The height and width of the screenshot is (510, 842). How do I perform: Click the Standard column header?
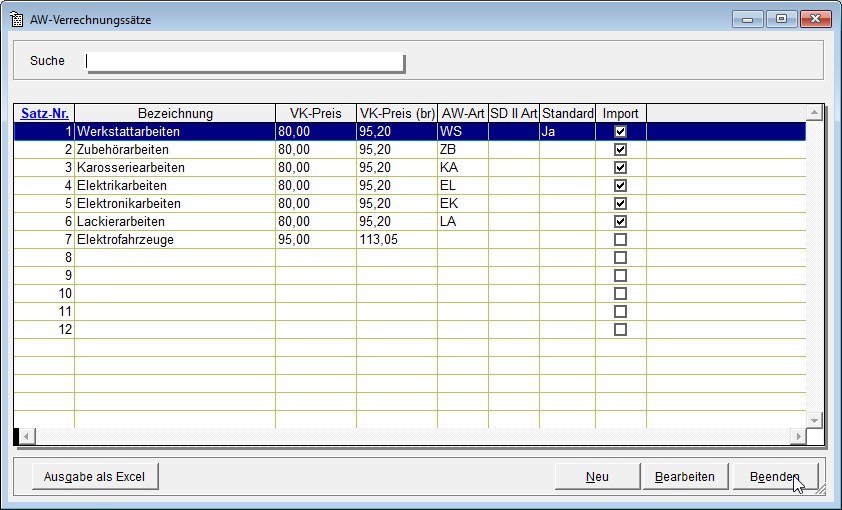pos(568,113)
